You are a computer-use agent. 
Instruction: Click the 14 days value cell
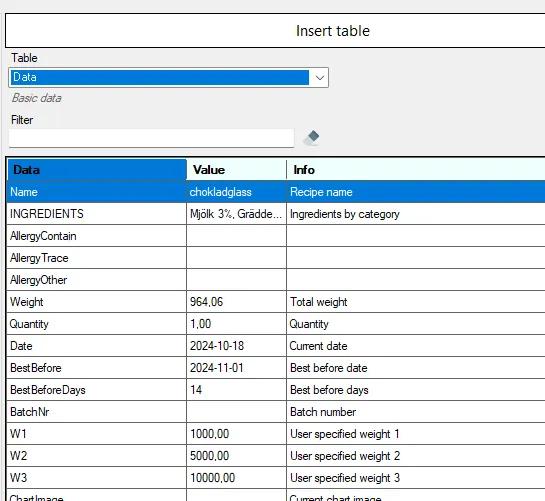click(236, 390)
